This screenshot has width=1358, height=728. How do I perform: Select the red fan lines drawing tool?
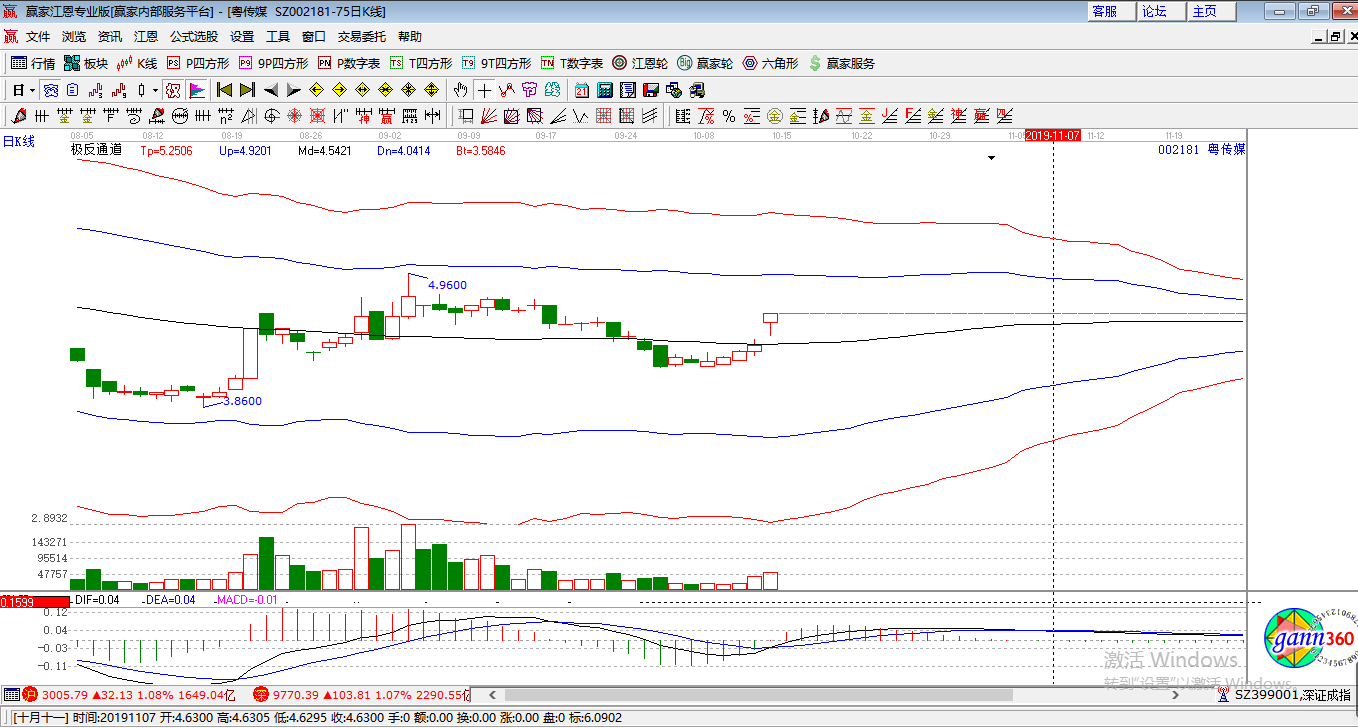coord(489,116)
